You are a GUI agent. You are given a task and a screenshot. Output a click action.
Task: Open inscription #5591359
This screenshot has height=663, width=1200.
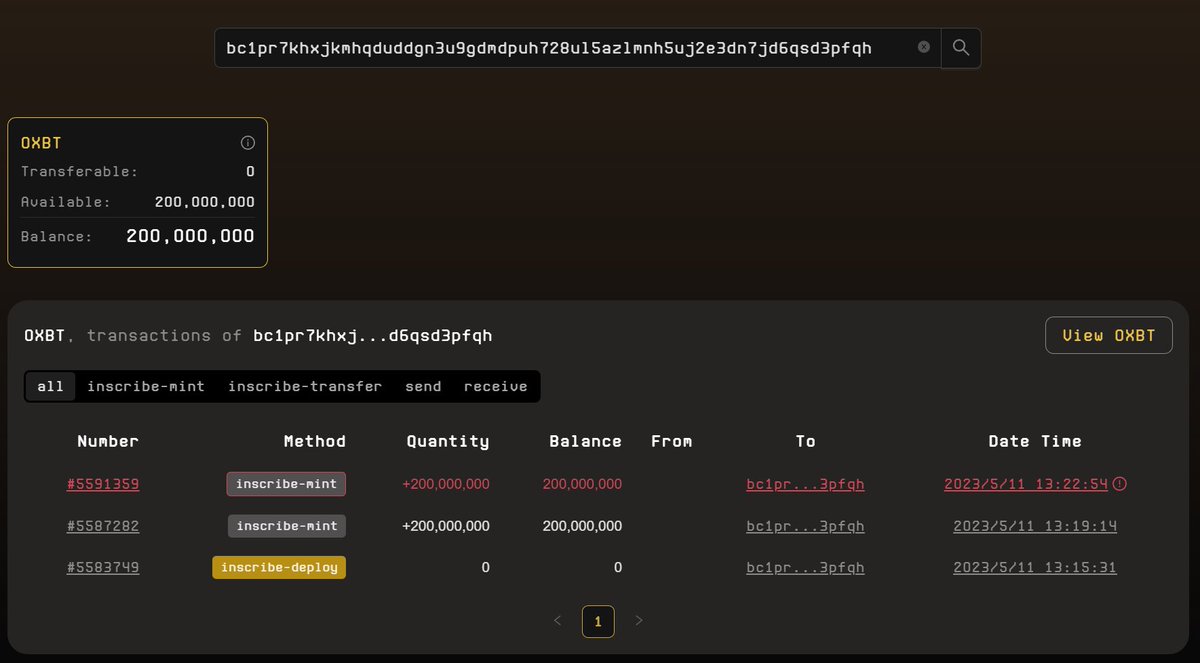click(x=103, y=484)
